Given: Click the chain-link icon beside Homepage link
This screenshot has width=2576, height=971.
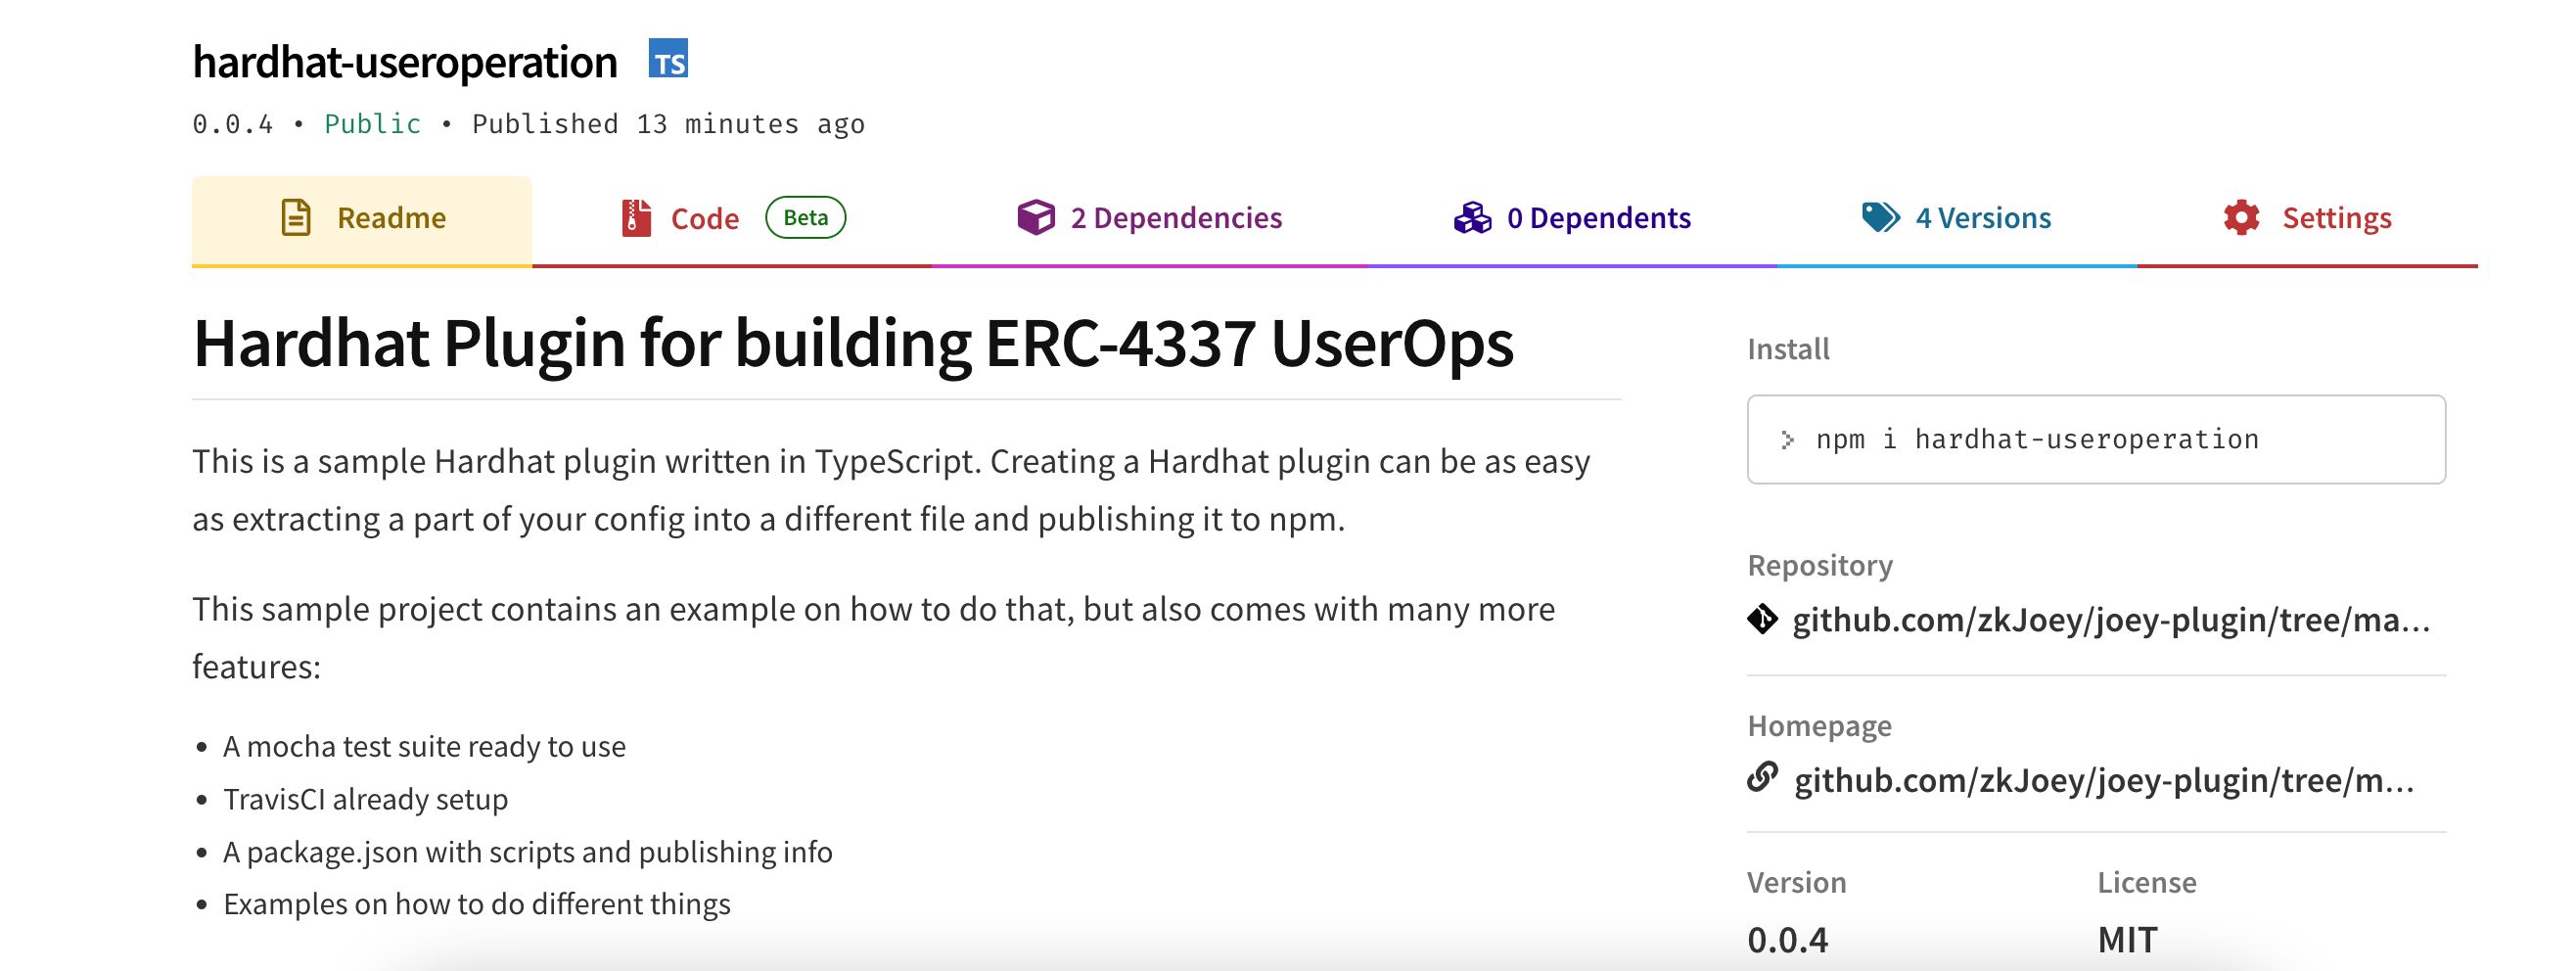Looking at the screenshot, I should [1763, 777].
